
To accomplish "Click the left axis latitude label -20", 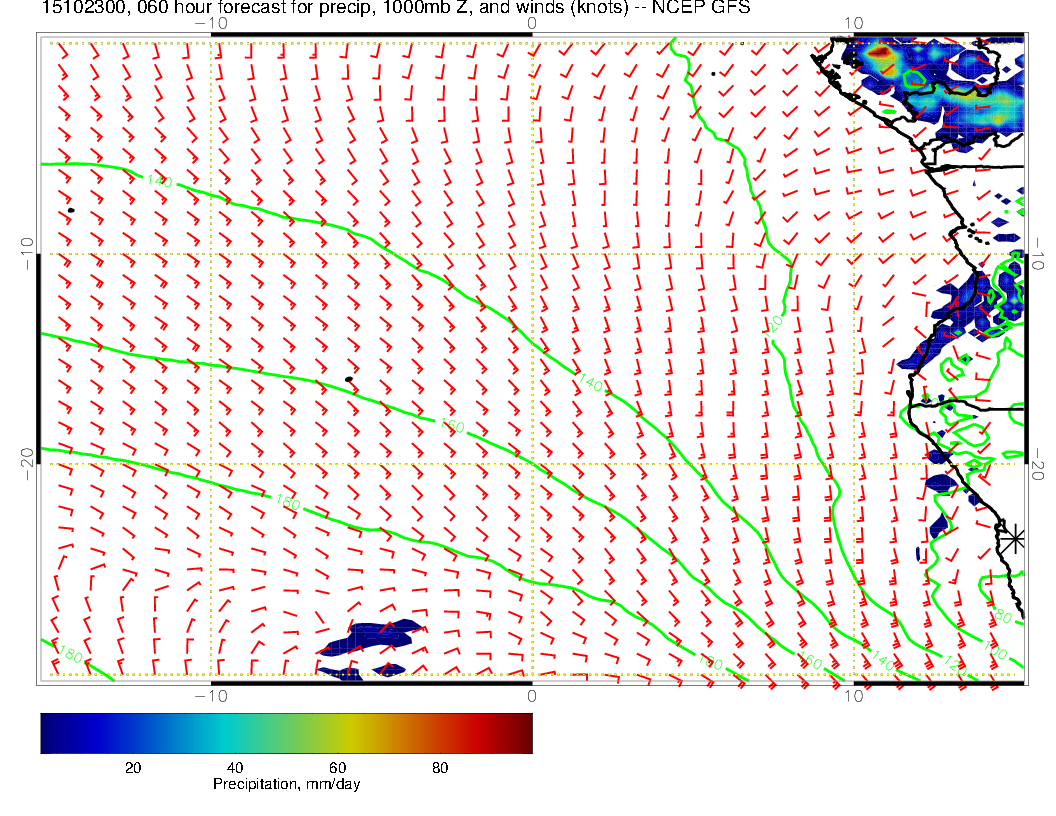I will tap(25, 463).
